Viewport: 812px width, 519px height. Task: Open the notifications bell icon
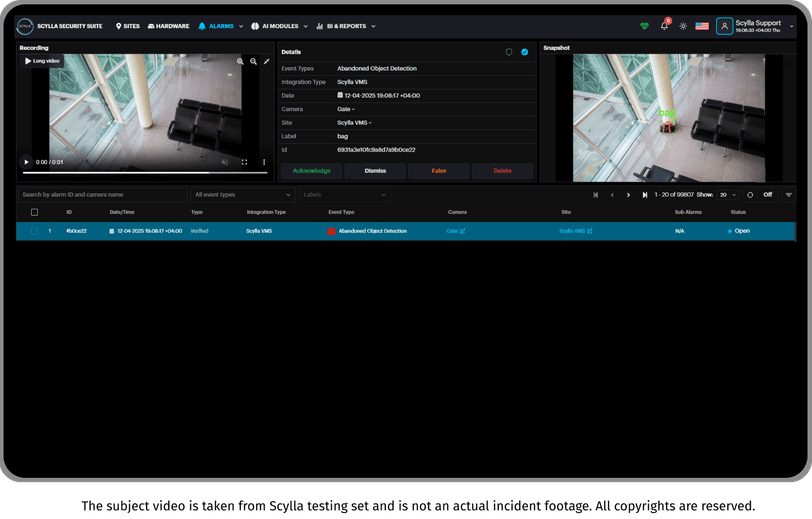tap(664, 26)
